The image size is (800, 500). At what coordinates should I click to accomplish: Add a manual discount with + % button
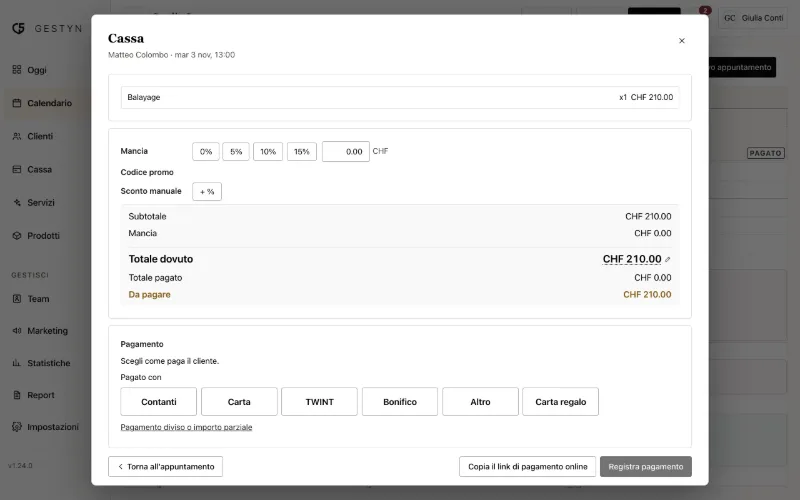[x=207, y=191]
